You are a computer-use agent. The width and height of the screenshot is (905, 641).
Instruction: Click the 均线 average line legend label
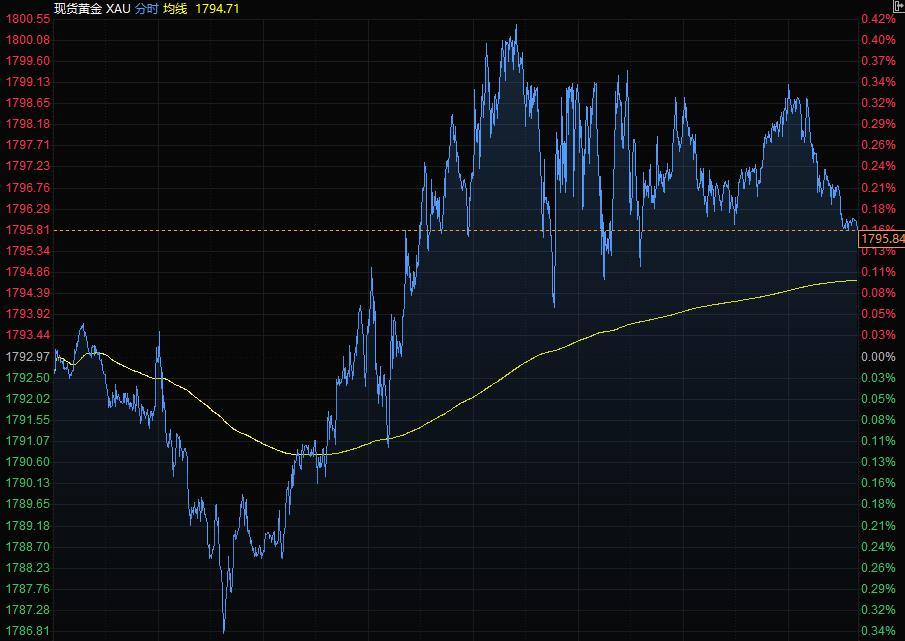[175, 8]
